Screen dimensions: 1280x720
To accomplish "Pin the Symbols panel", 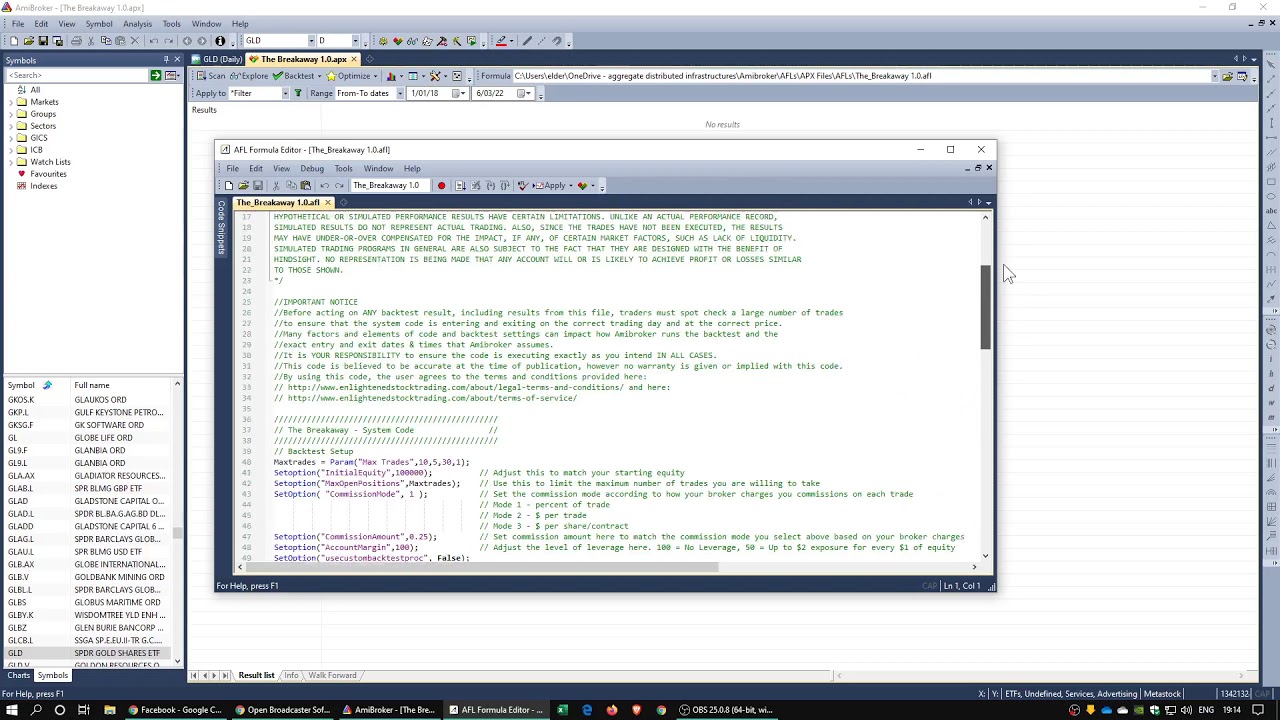I will pyautogui.click(x=166, y=60).
